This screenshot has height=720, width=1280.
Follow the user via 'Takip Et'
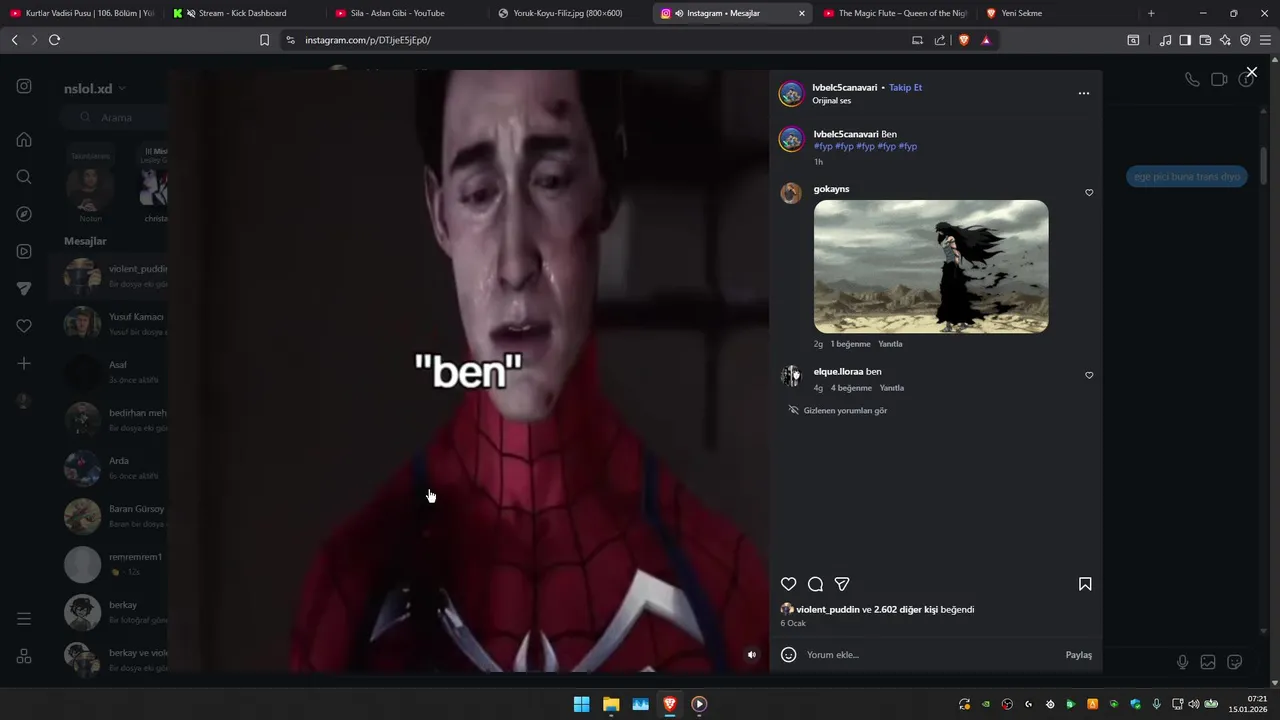click(x=905, y=88)
